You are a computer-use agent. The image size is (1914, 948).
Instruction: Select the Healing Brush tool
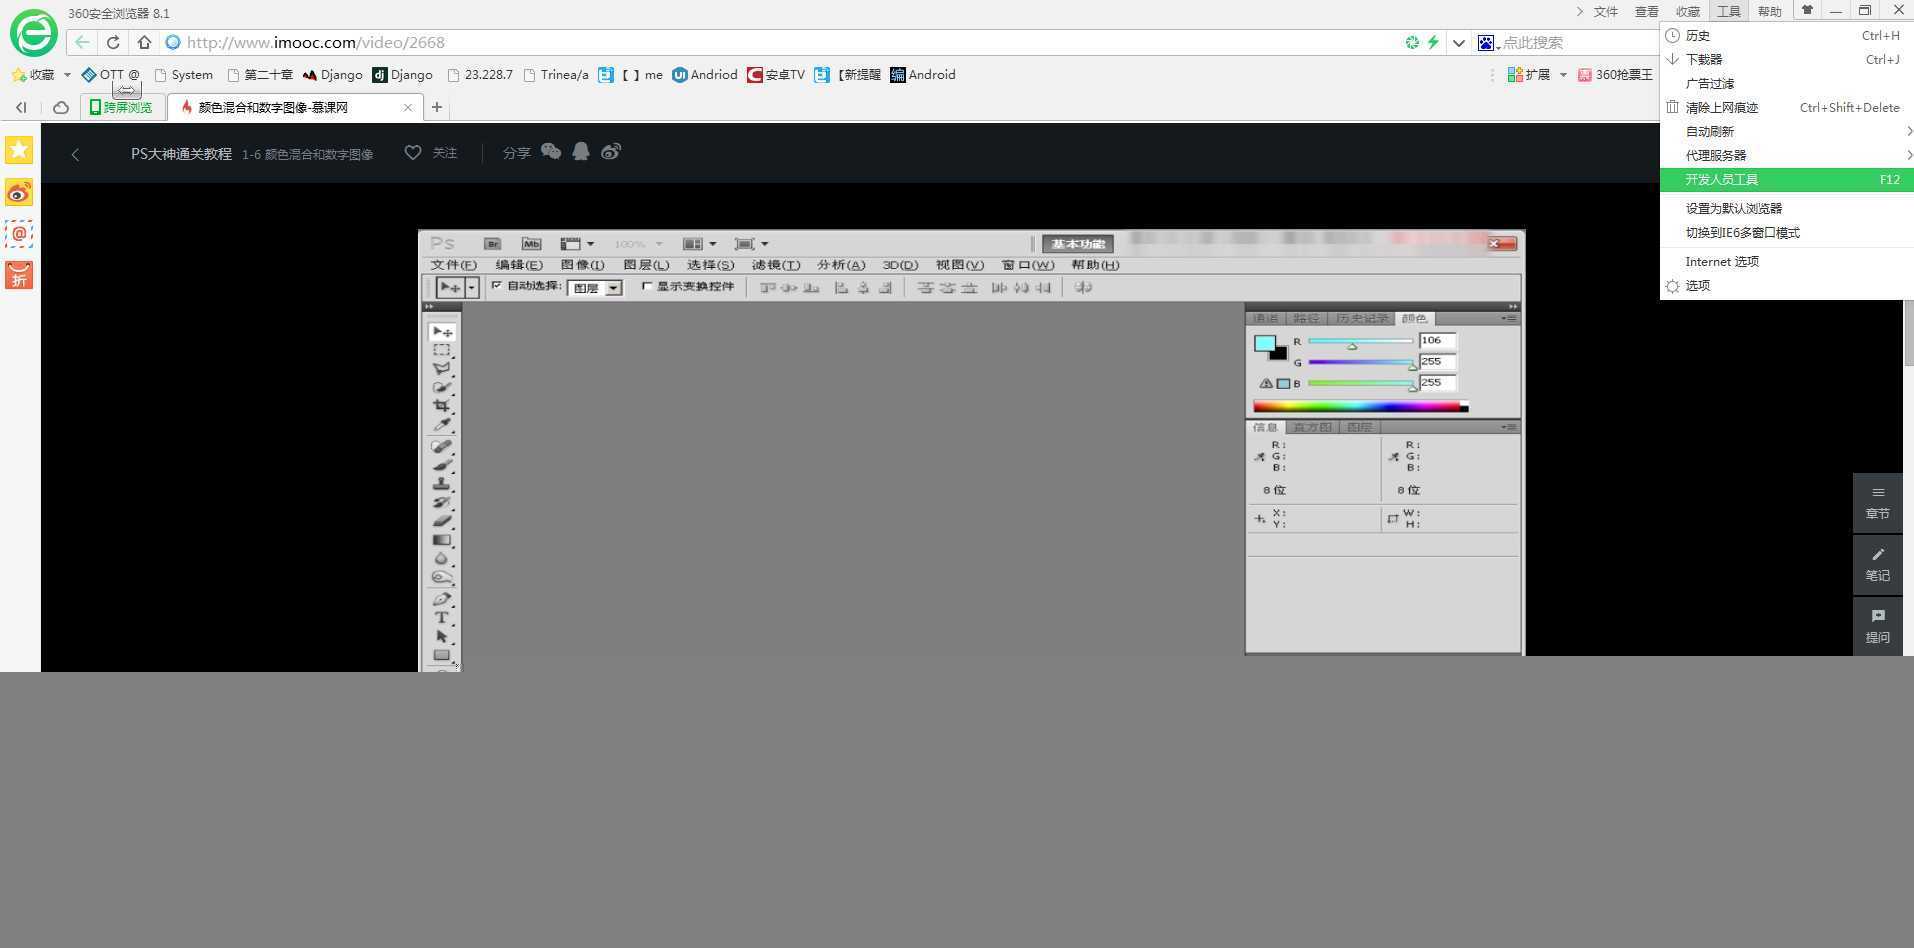(x=442, y=447)
